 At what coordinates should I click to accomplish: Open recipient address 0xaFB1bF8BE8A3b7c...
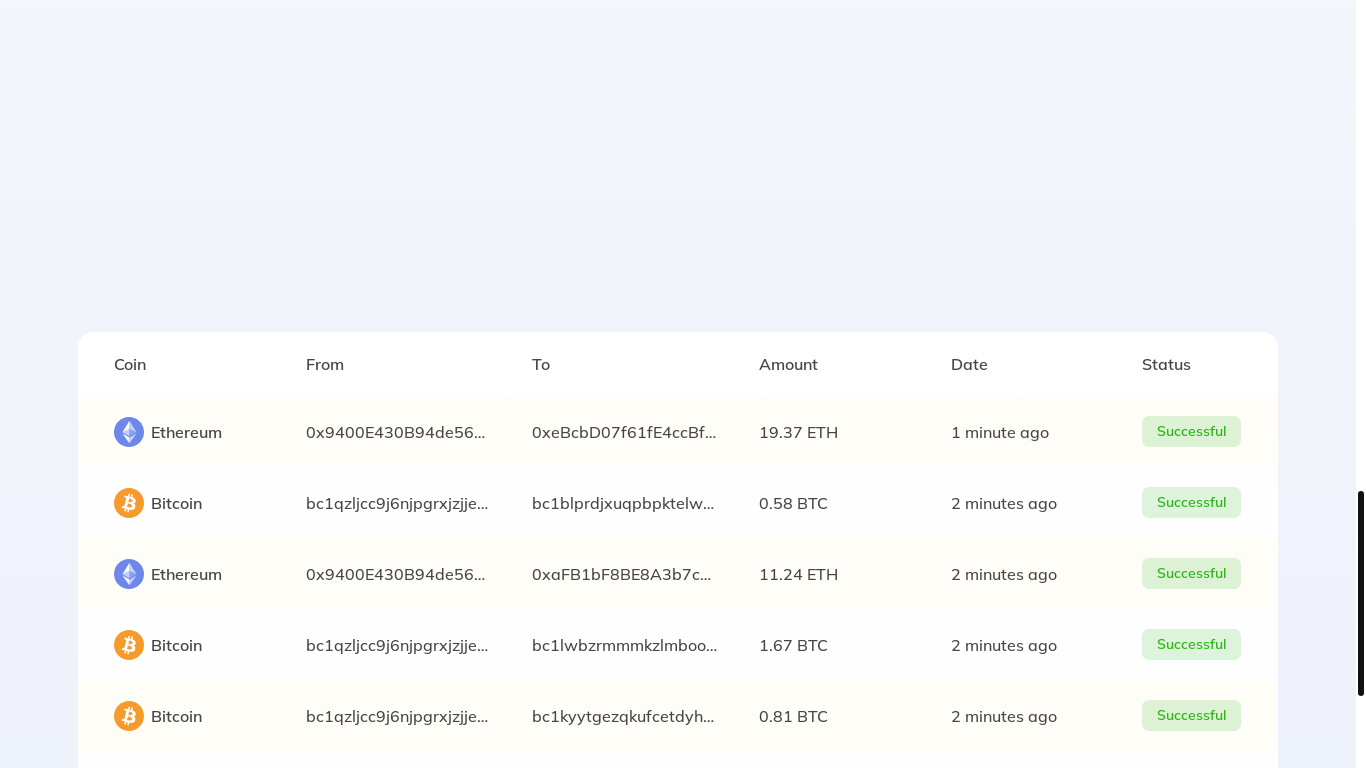coord(621,575)
